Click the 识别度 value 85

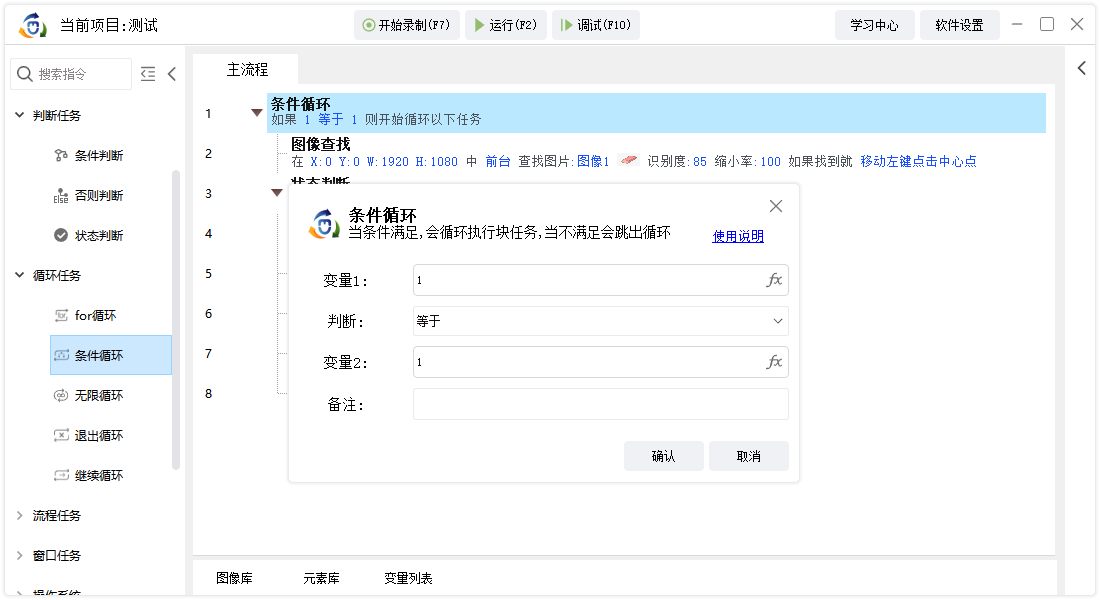(700, 161)
